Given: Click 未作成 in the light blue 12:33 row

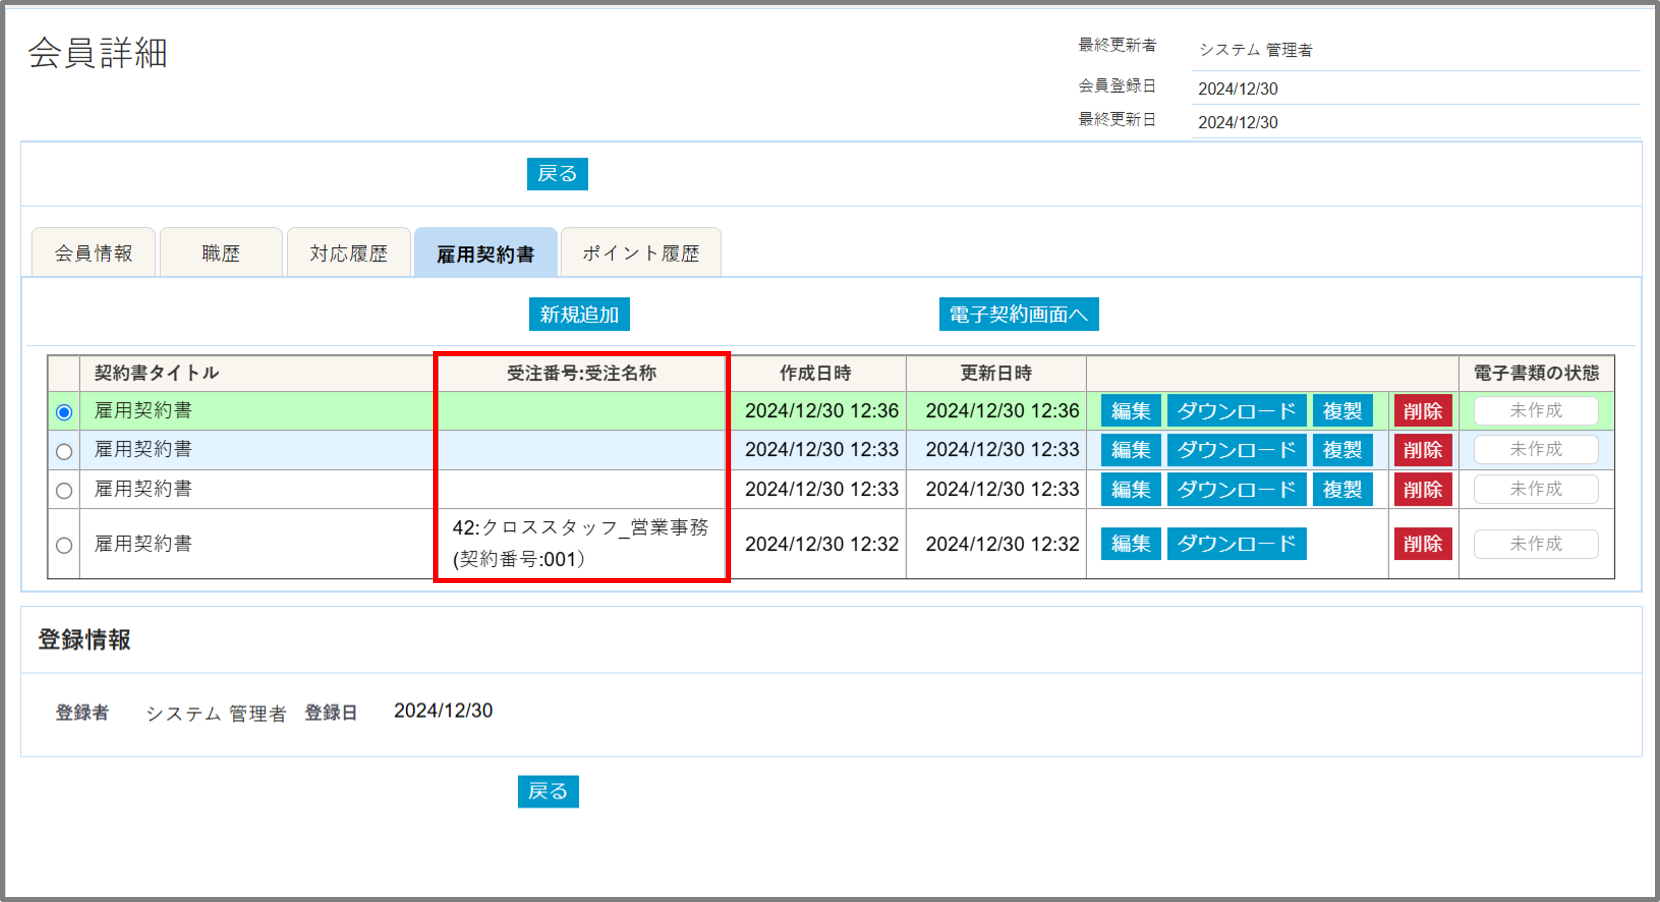Looking at the screenshot, I should pos(1536,450).
